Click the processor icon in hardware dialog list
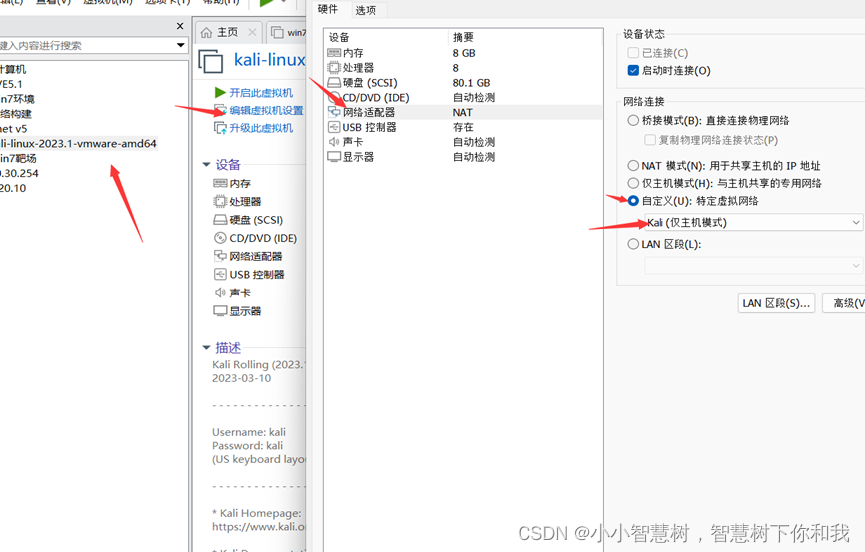 [x=334, y=68]
